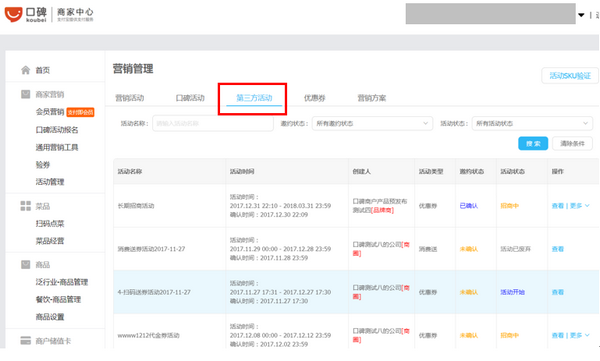Focus the 活动名称 input field

pyautogui.click(x=213, y=123)
